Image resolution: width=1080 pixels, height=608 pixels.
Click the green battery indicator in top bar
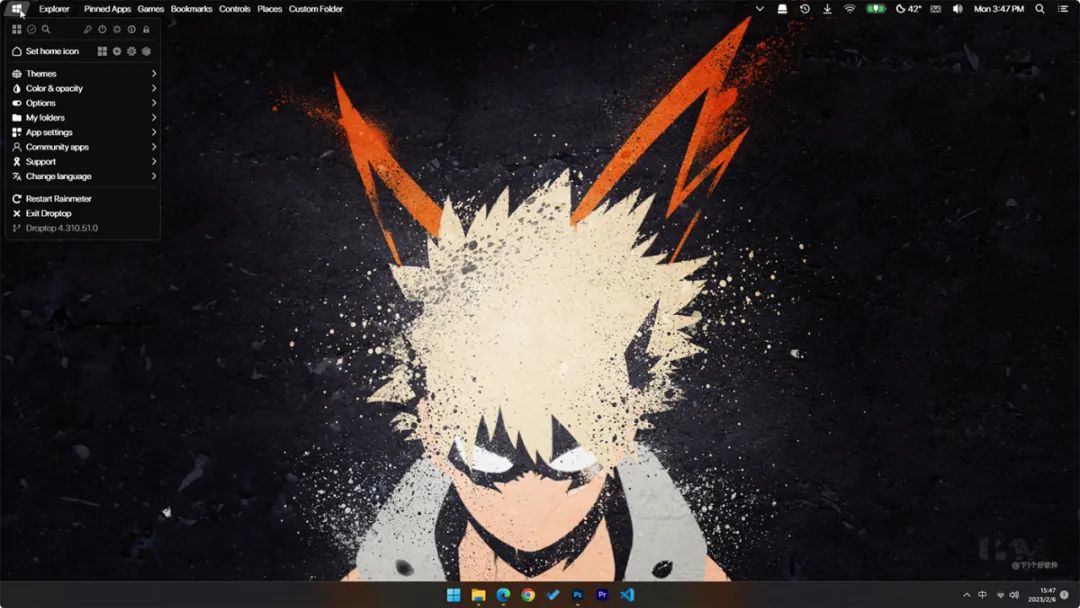coord(875,9)
